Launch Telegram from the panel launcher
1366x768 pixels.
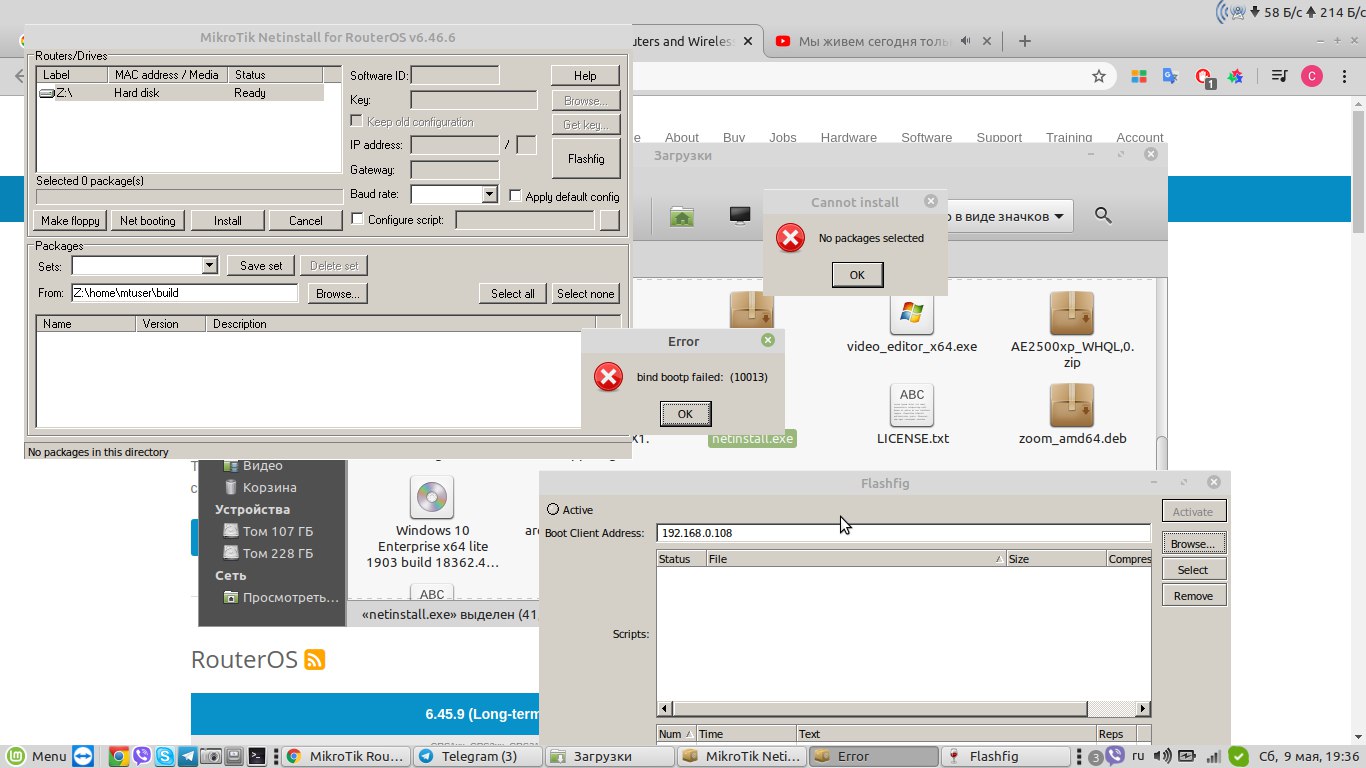(x=187, y=756)
